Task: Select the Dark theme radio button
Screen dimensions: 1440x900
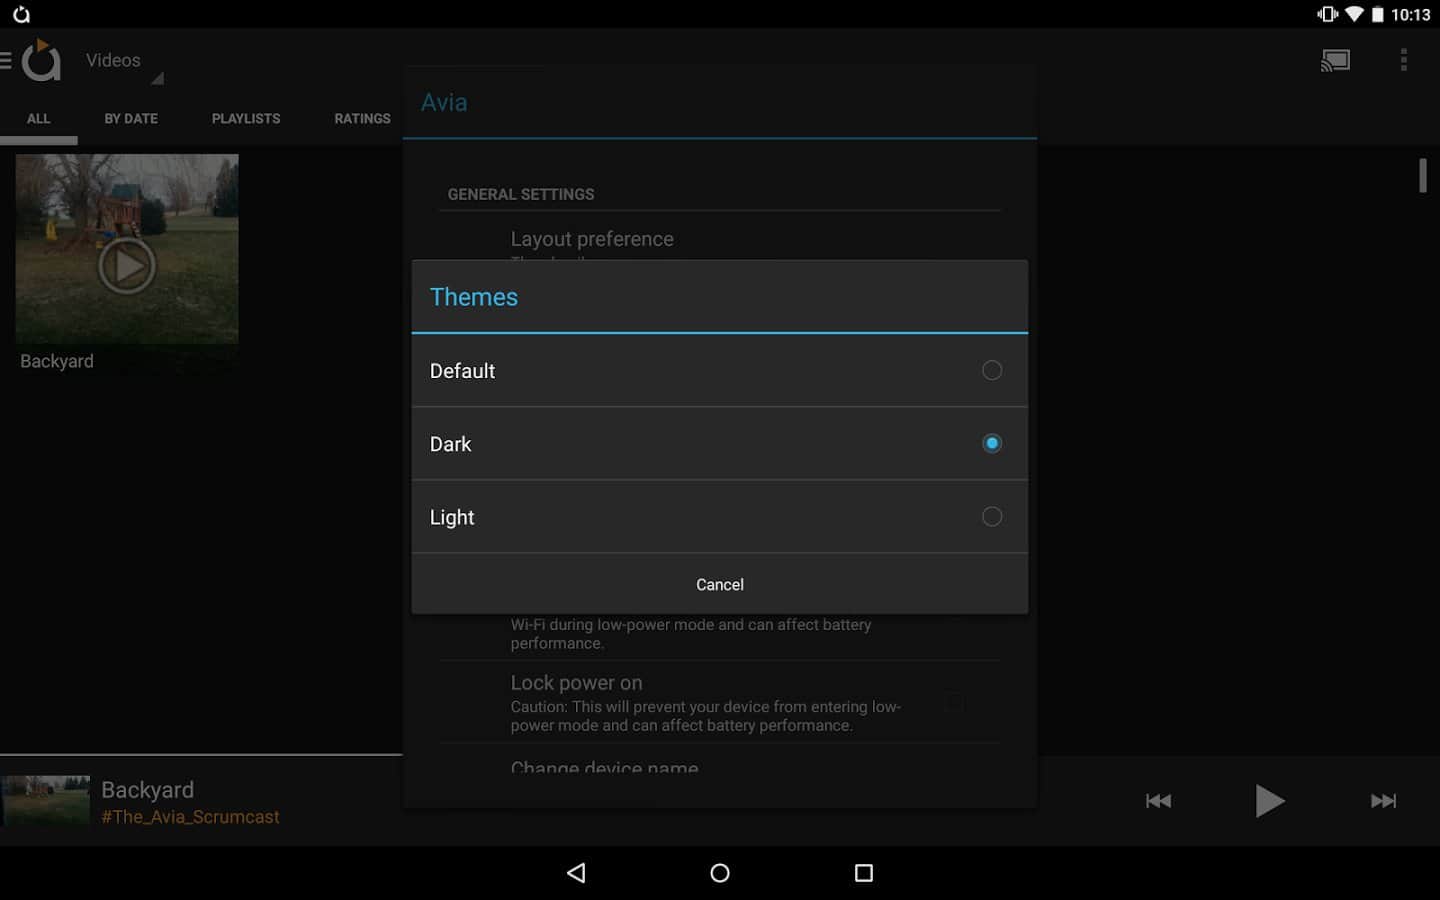Action: click(991, 443)
